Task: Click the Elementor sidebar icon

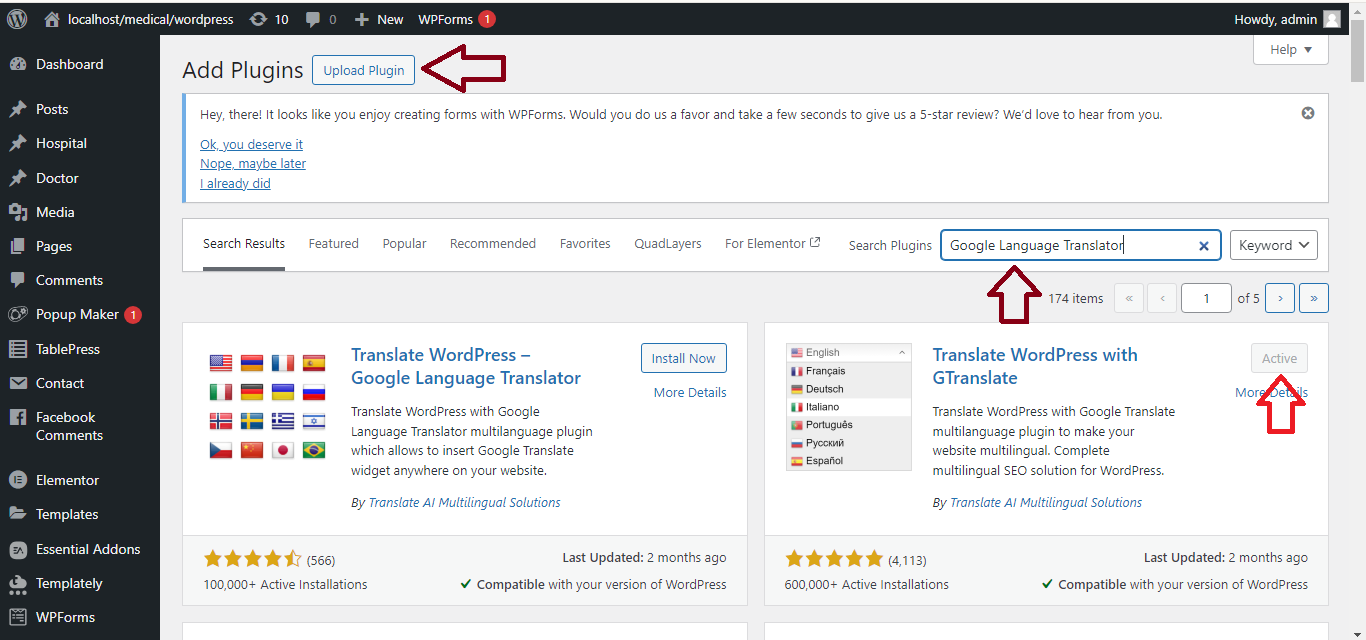Action: click(18, 480)
